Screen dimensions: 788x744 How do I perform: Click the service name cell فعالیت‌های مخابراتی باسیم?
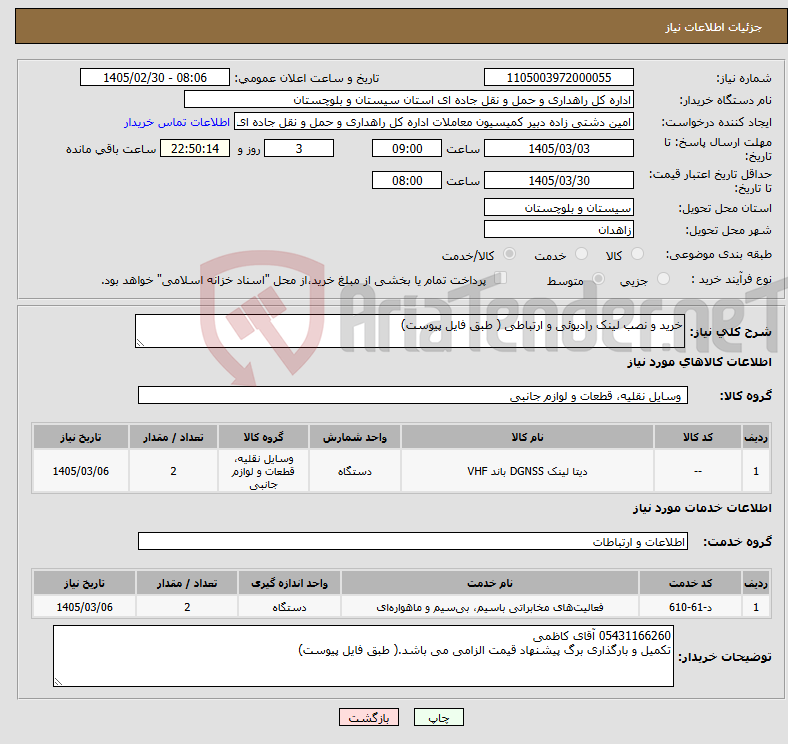point(490,607)
